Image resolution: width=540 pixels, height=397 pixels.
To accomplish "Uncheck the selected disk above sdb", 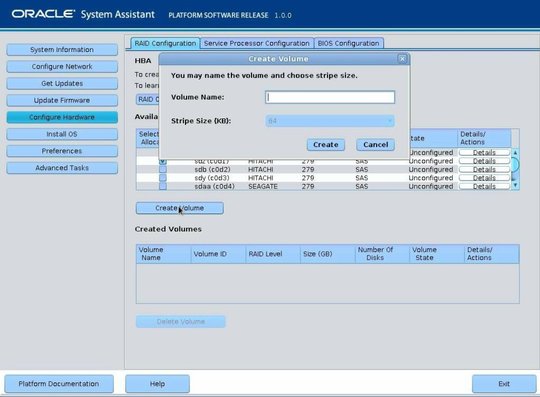I will coord(163,161).
